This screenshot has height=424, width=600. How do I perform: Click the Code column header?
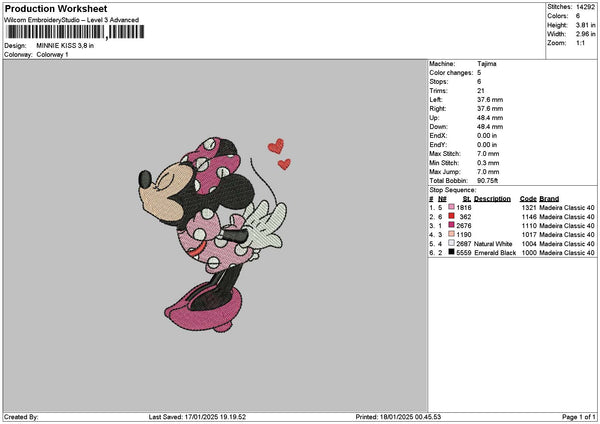tap(528, 198)
